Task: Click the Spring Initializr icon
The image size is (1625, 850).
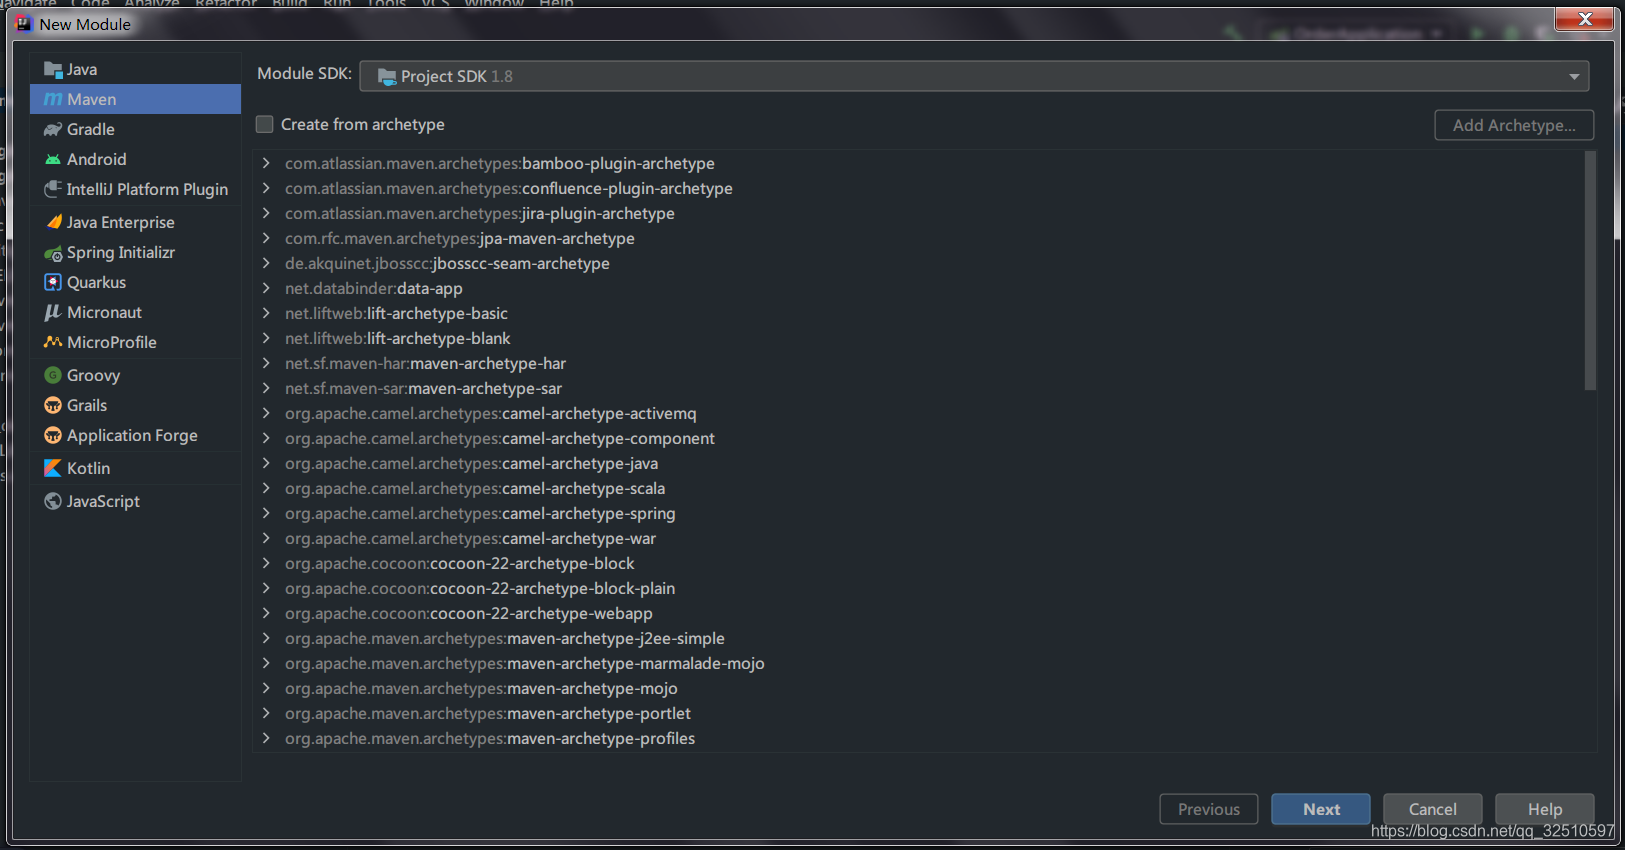Action: pos(53,253)
